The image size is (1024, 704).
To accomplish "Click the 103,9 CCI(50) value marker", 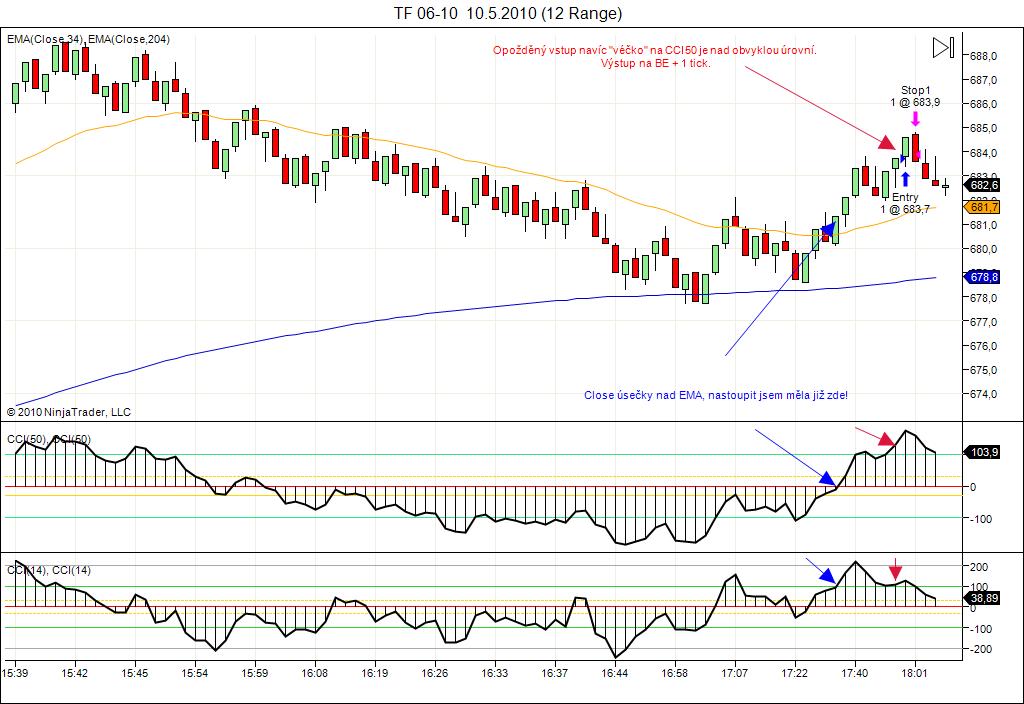I will [982, 452].
